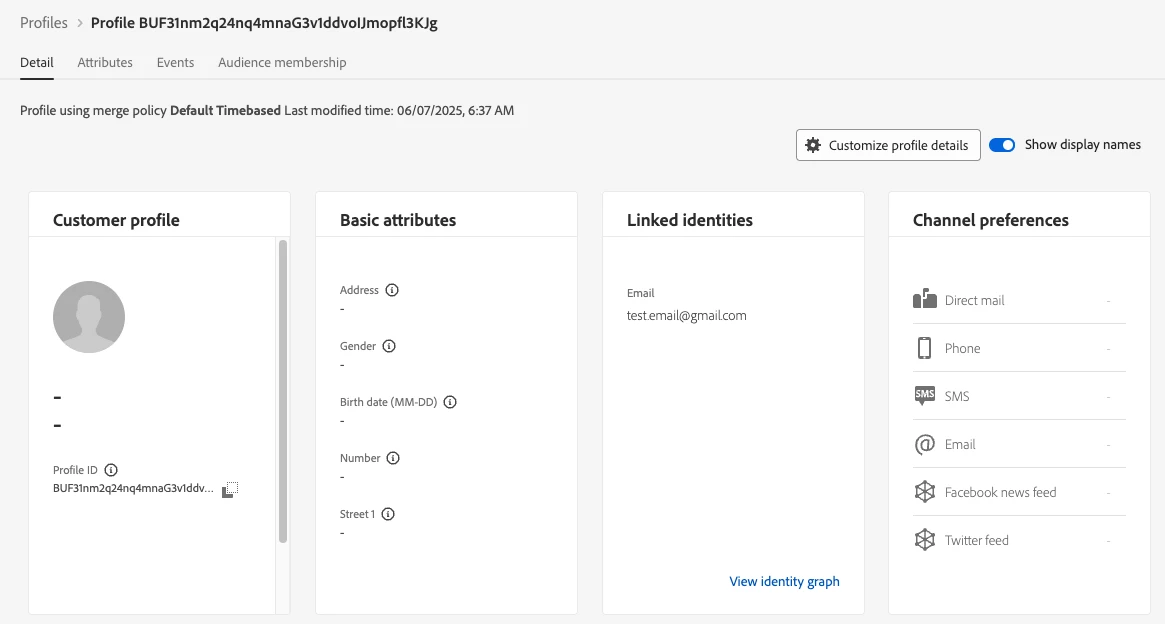Open the View identity graph link
Image resolution: width=1165 pixels, height=624 pixels.
click(784, 581)
